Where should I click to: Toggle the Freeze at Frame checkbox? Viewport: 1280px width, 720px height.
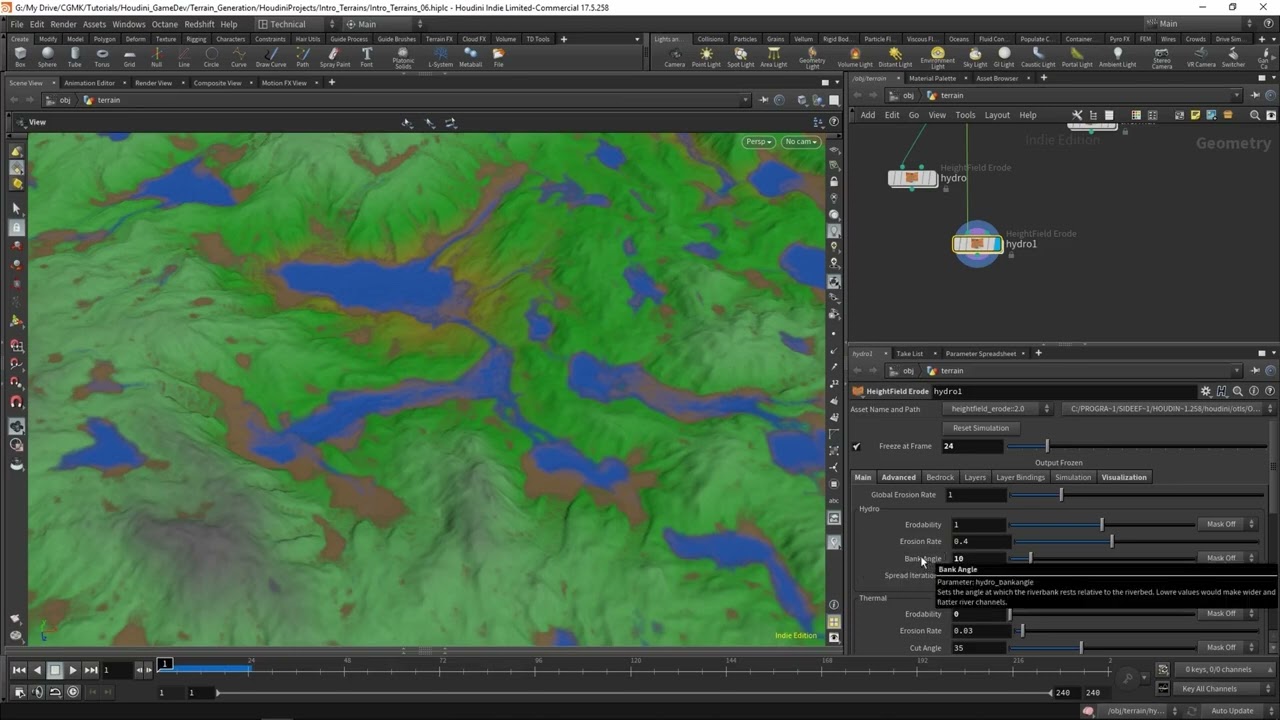click(x=857, y=446)
